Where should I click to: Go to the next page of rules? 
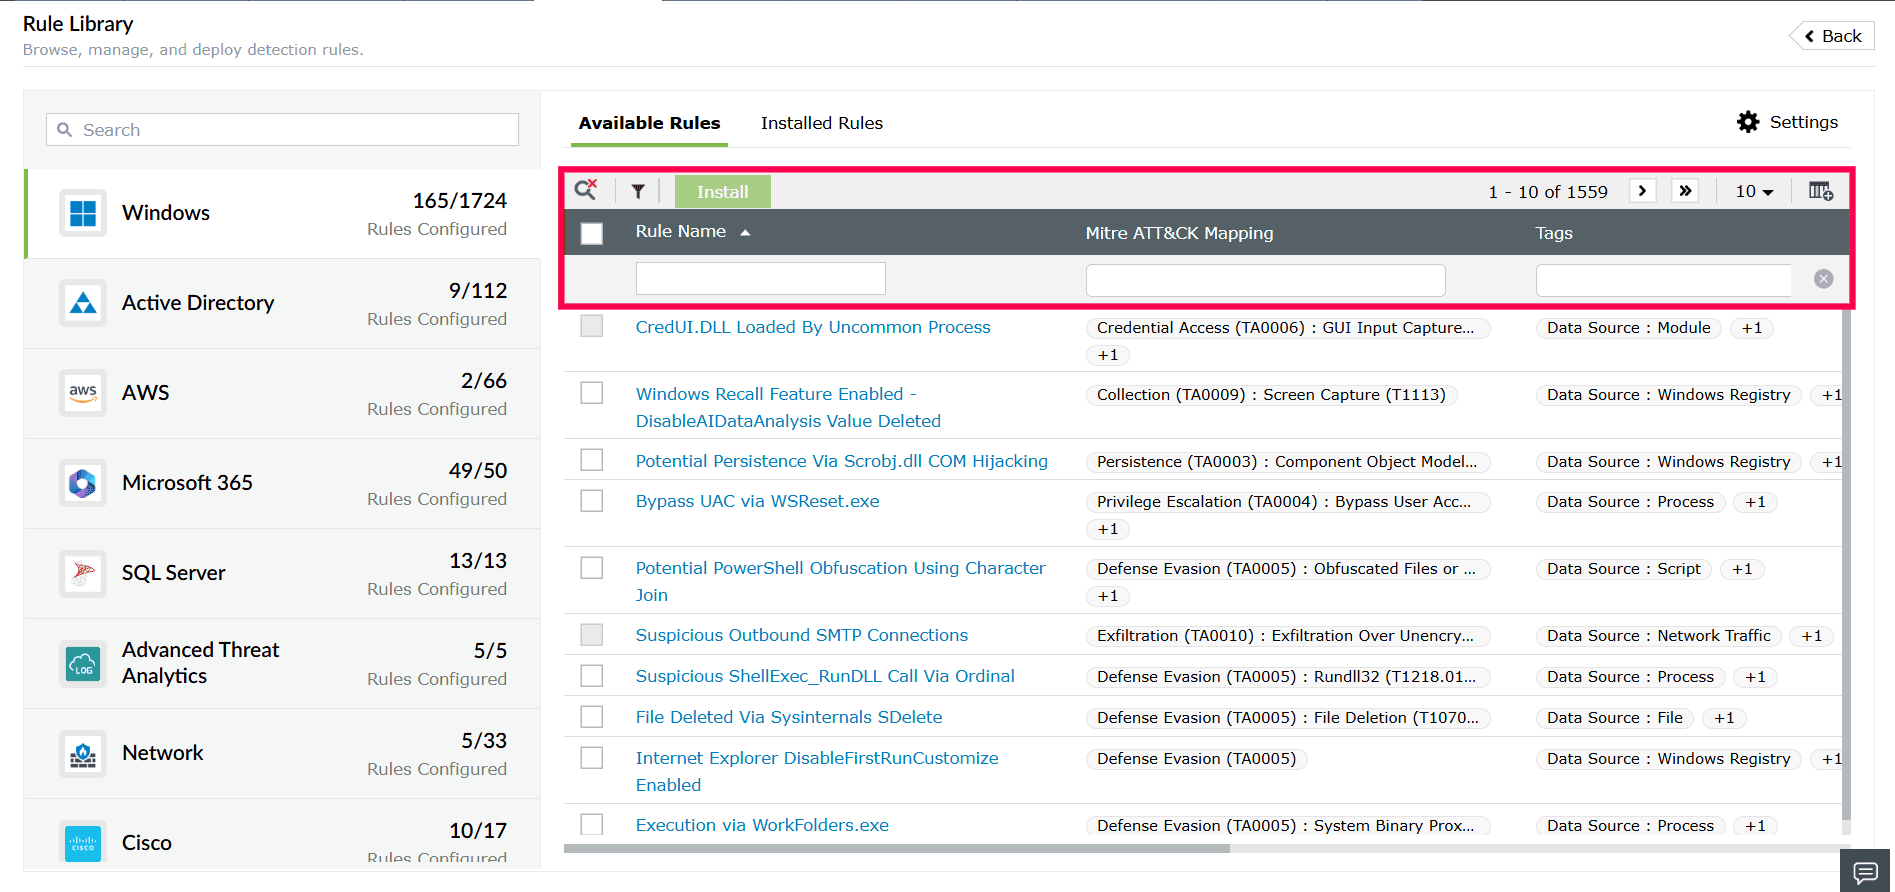click(x=1642, y=191)
